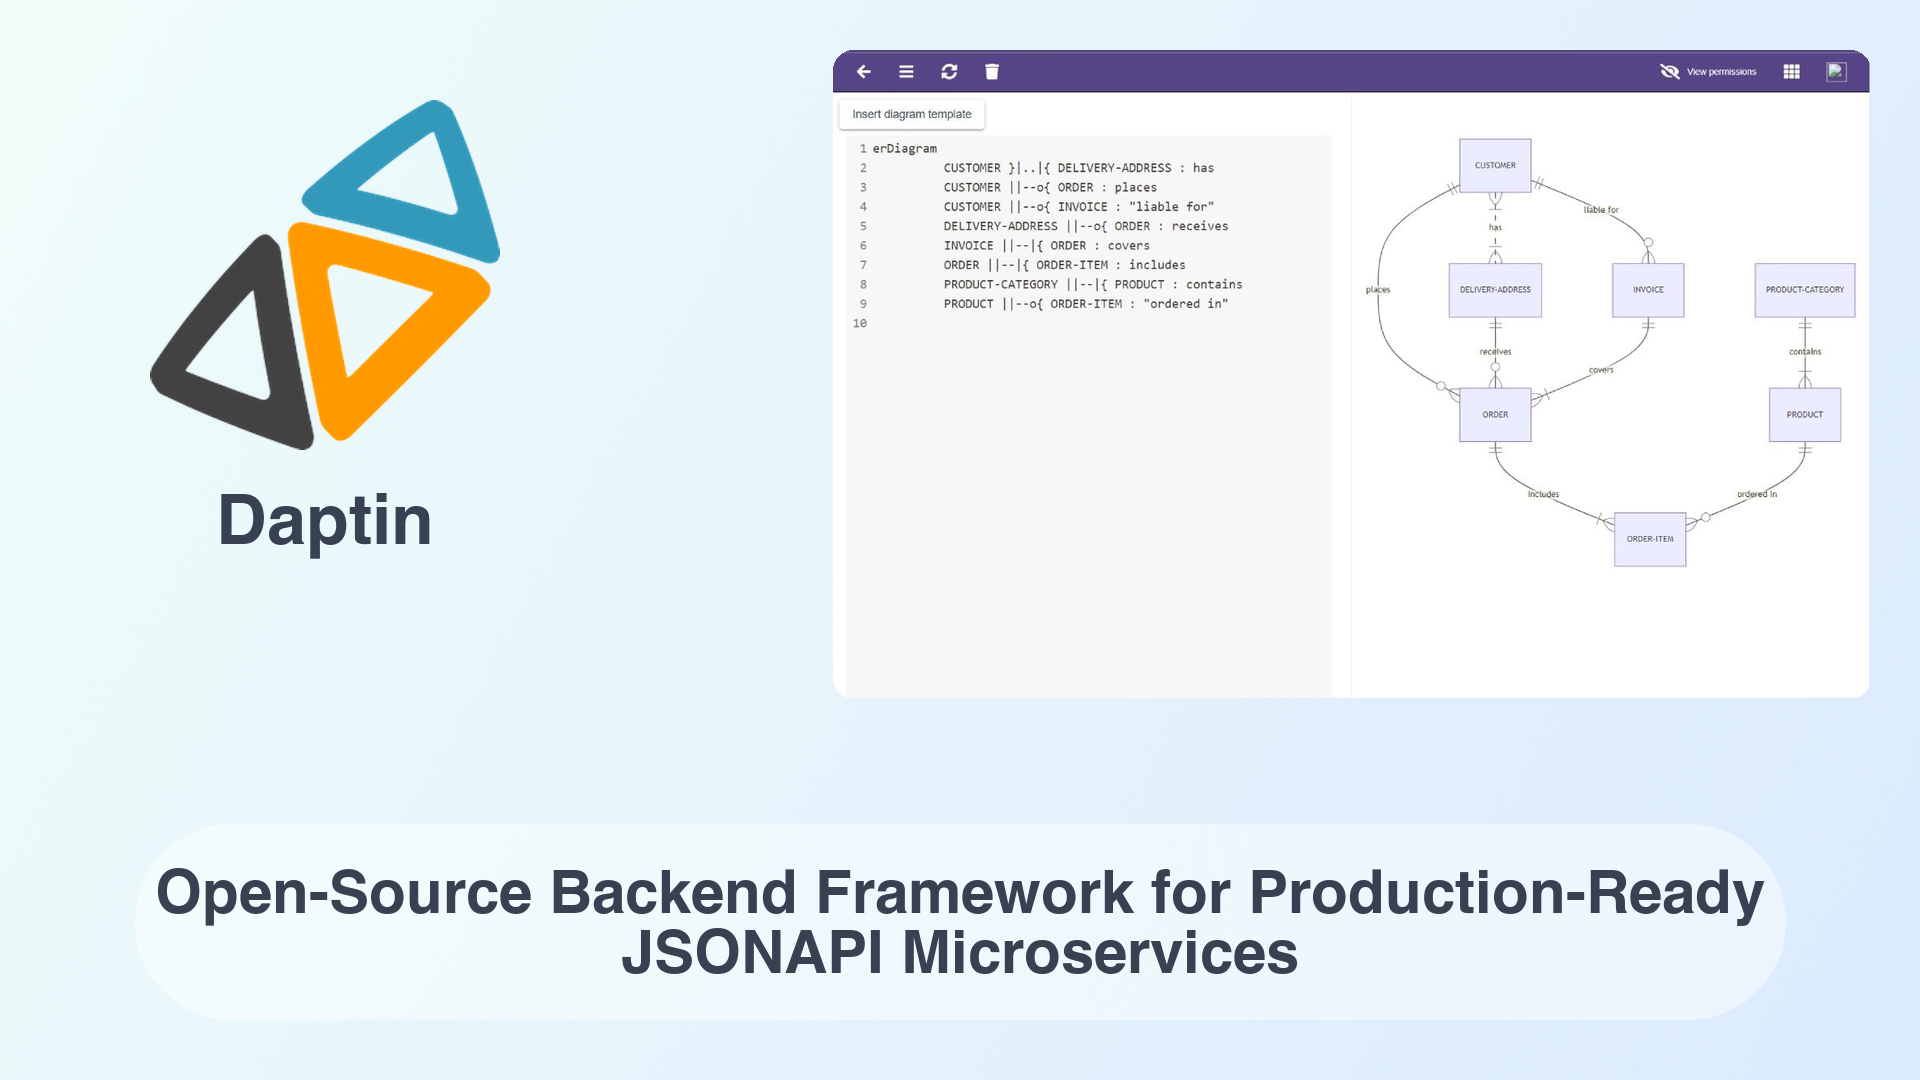This screenshot has height=1080, width=1920.
Task: Click the code line ending with 'has'
Action: click(1078, 168)
